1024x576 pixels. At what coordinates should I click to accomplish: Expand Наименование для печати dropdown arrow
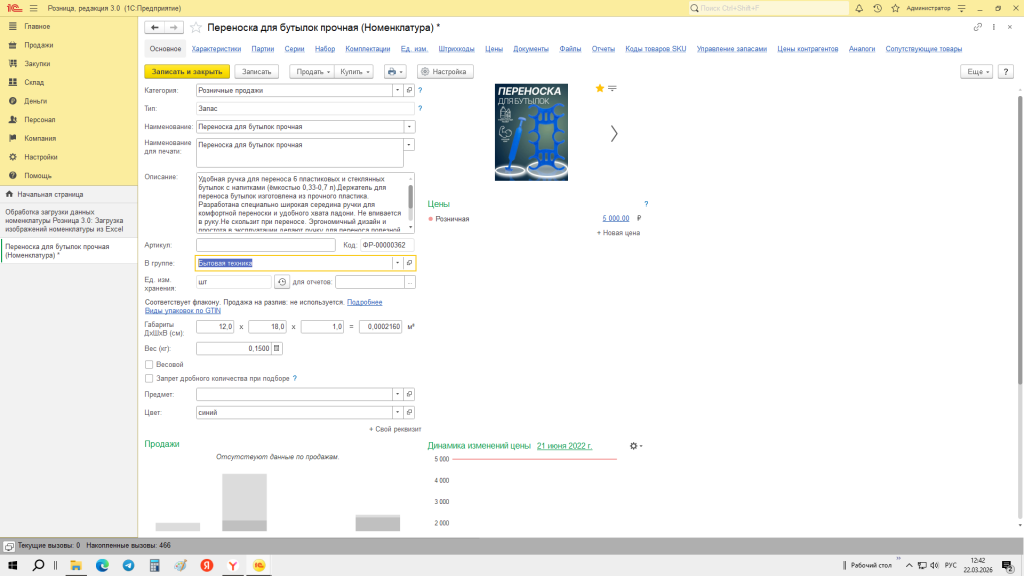point(409,145)
